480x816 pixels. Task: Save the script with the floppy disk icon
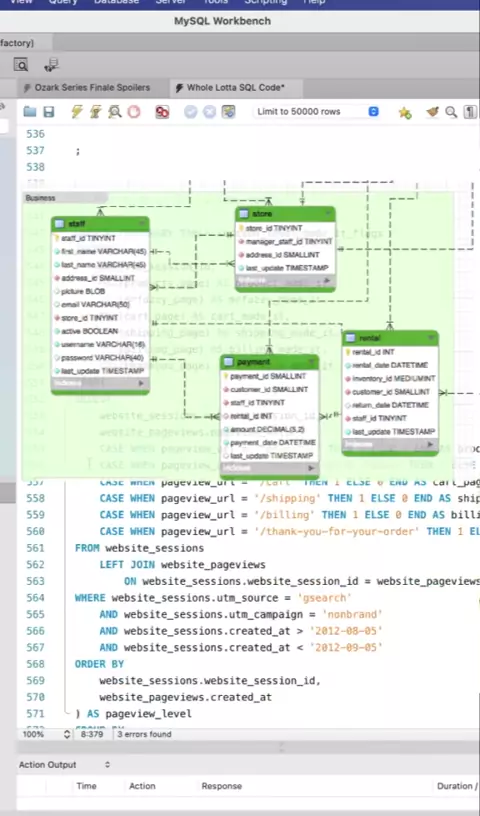[48, 111]
